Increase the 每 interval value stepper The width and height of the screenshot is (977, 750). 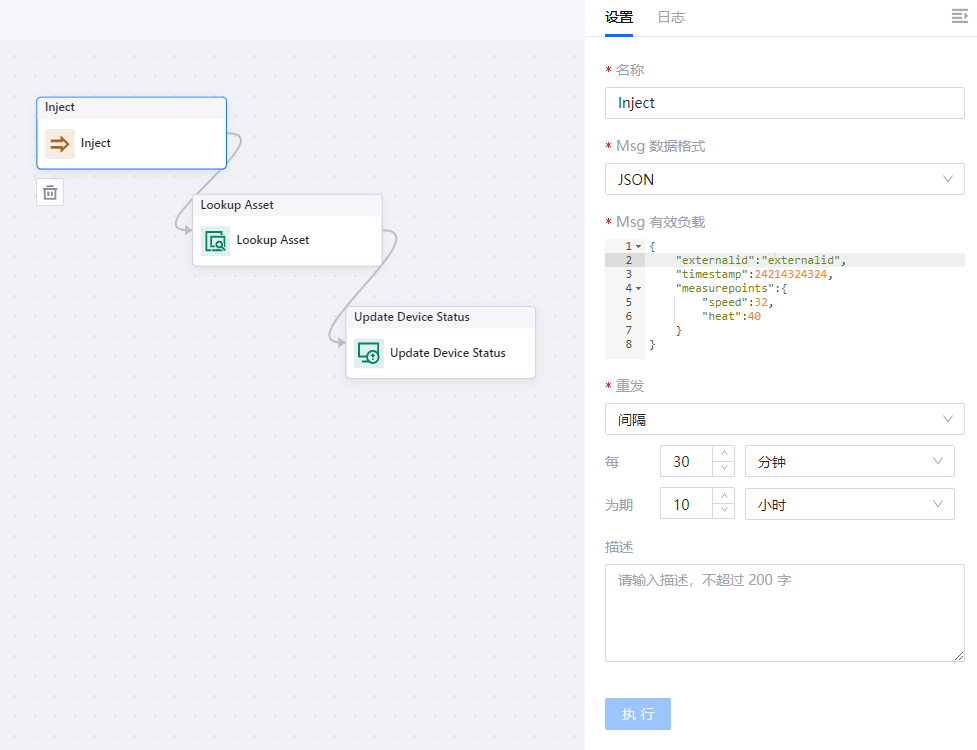723,454
